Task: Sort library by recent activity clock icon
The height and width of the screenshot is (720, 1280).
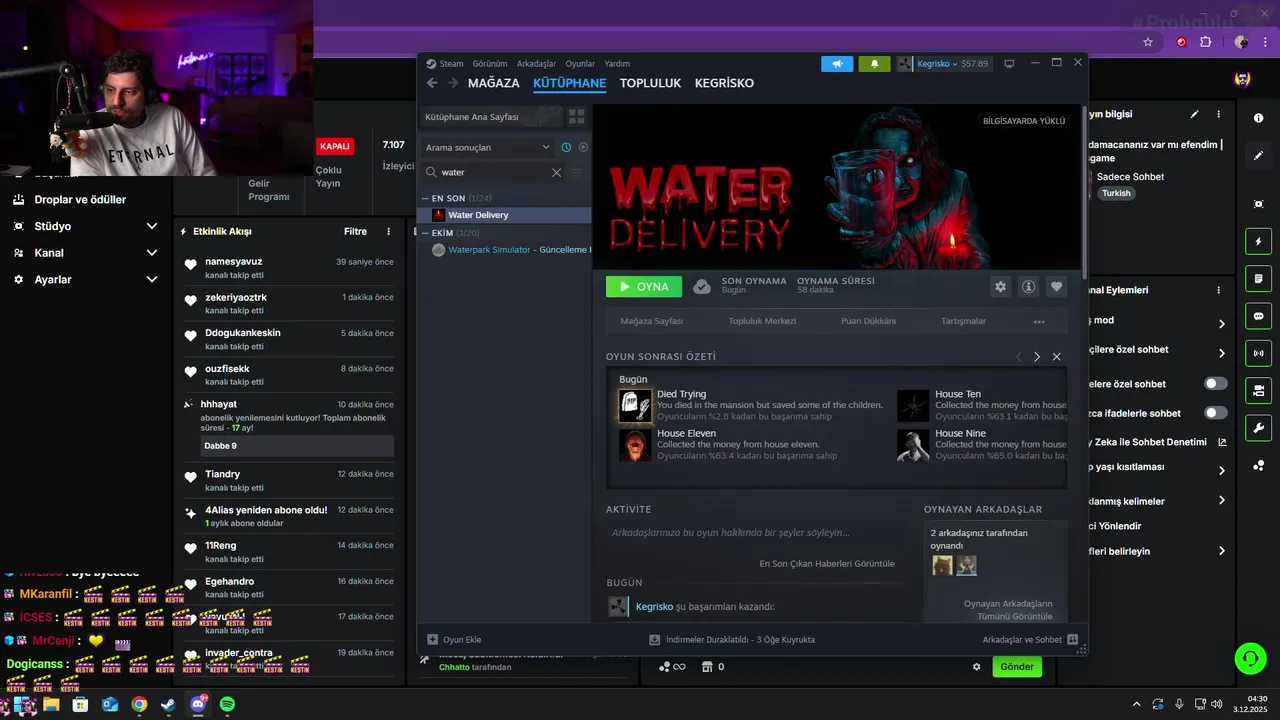Action: 566,147
